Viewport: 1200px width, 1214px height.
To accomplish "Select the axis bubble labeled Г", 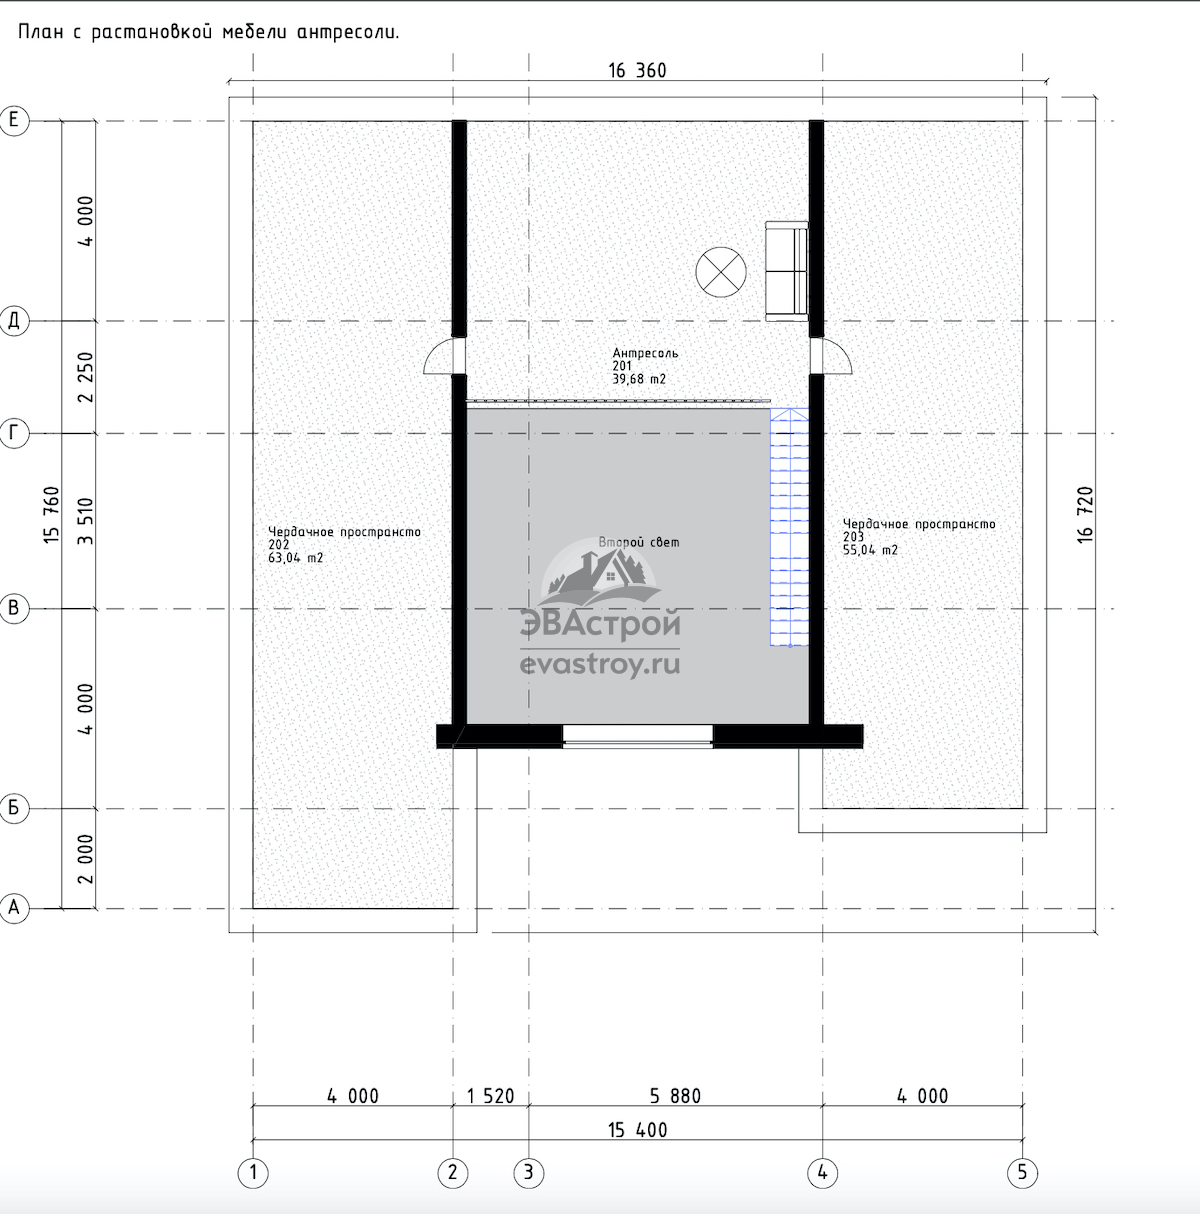I will point(14,433).
